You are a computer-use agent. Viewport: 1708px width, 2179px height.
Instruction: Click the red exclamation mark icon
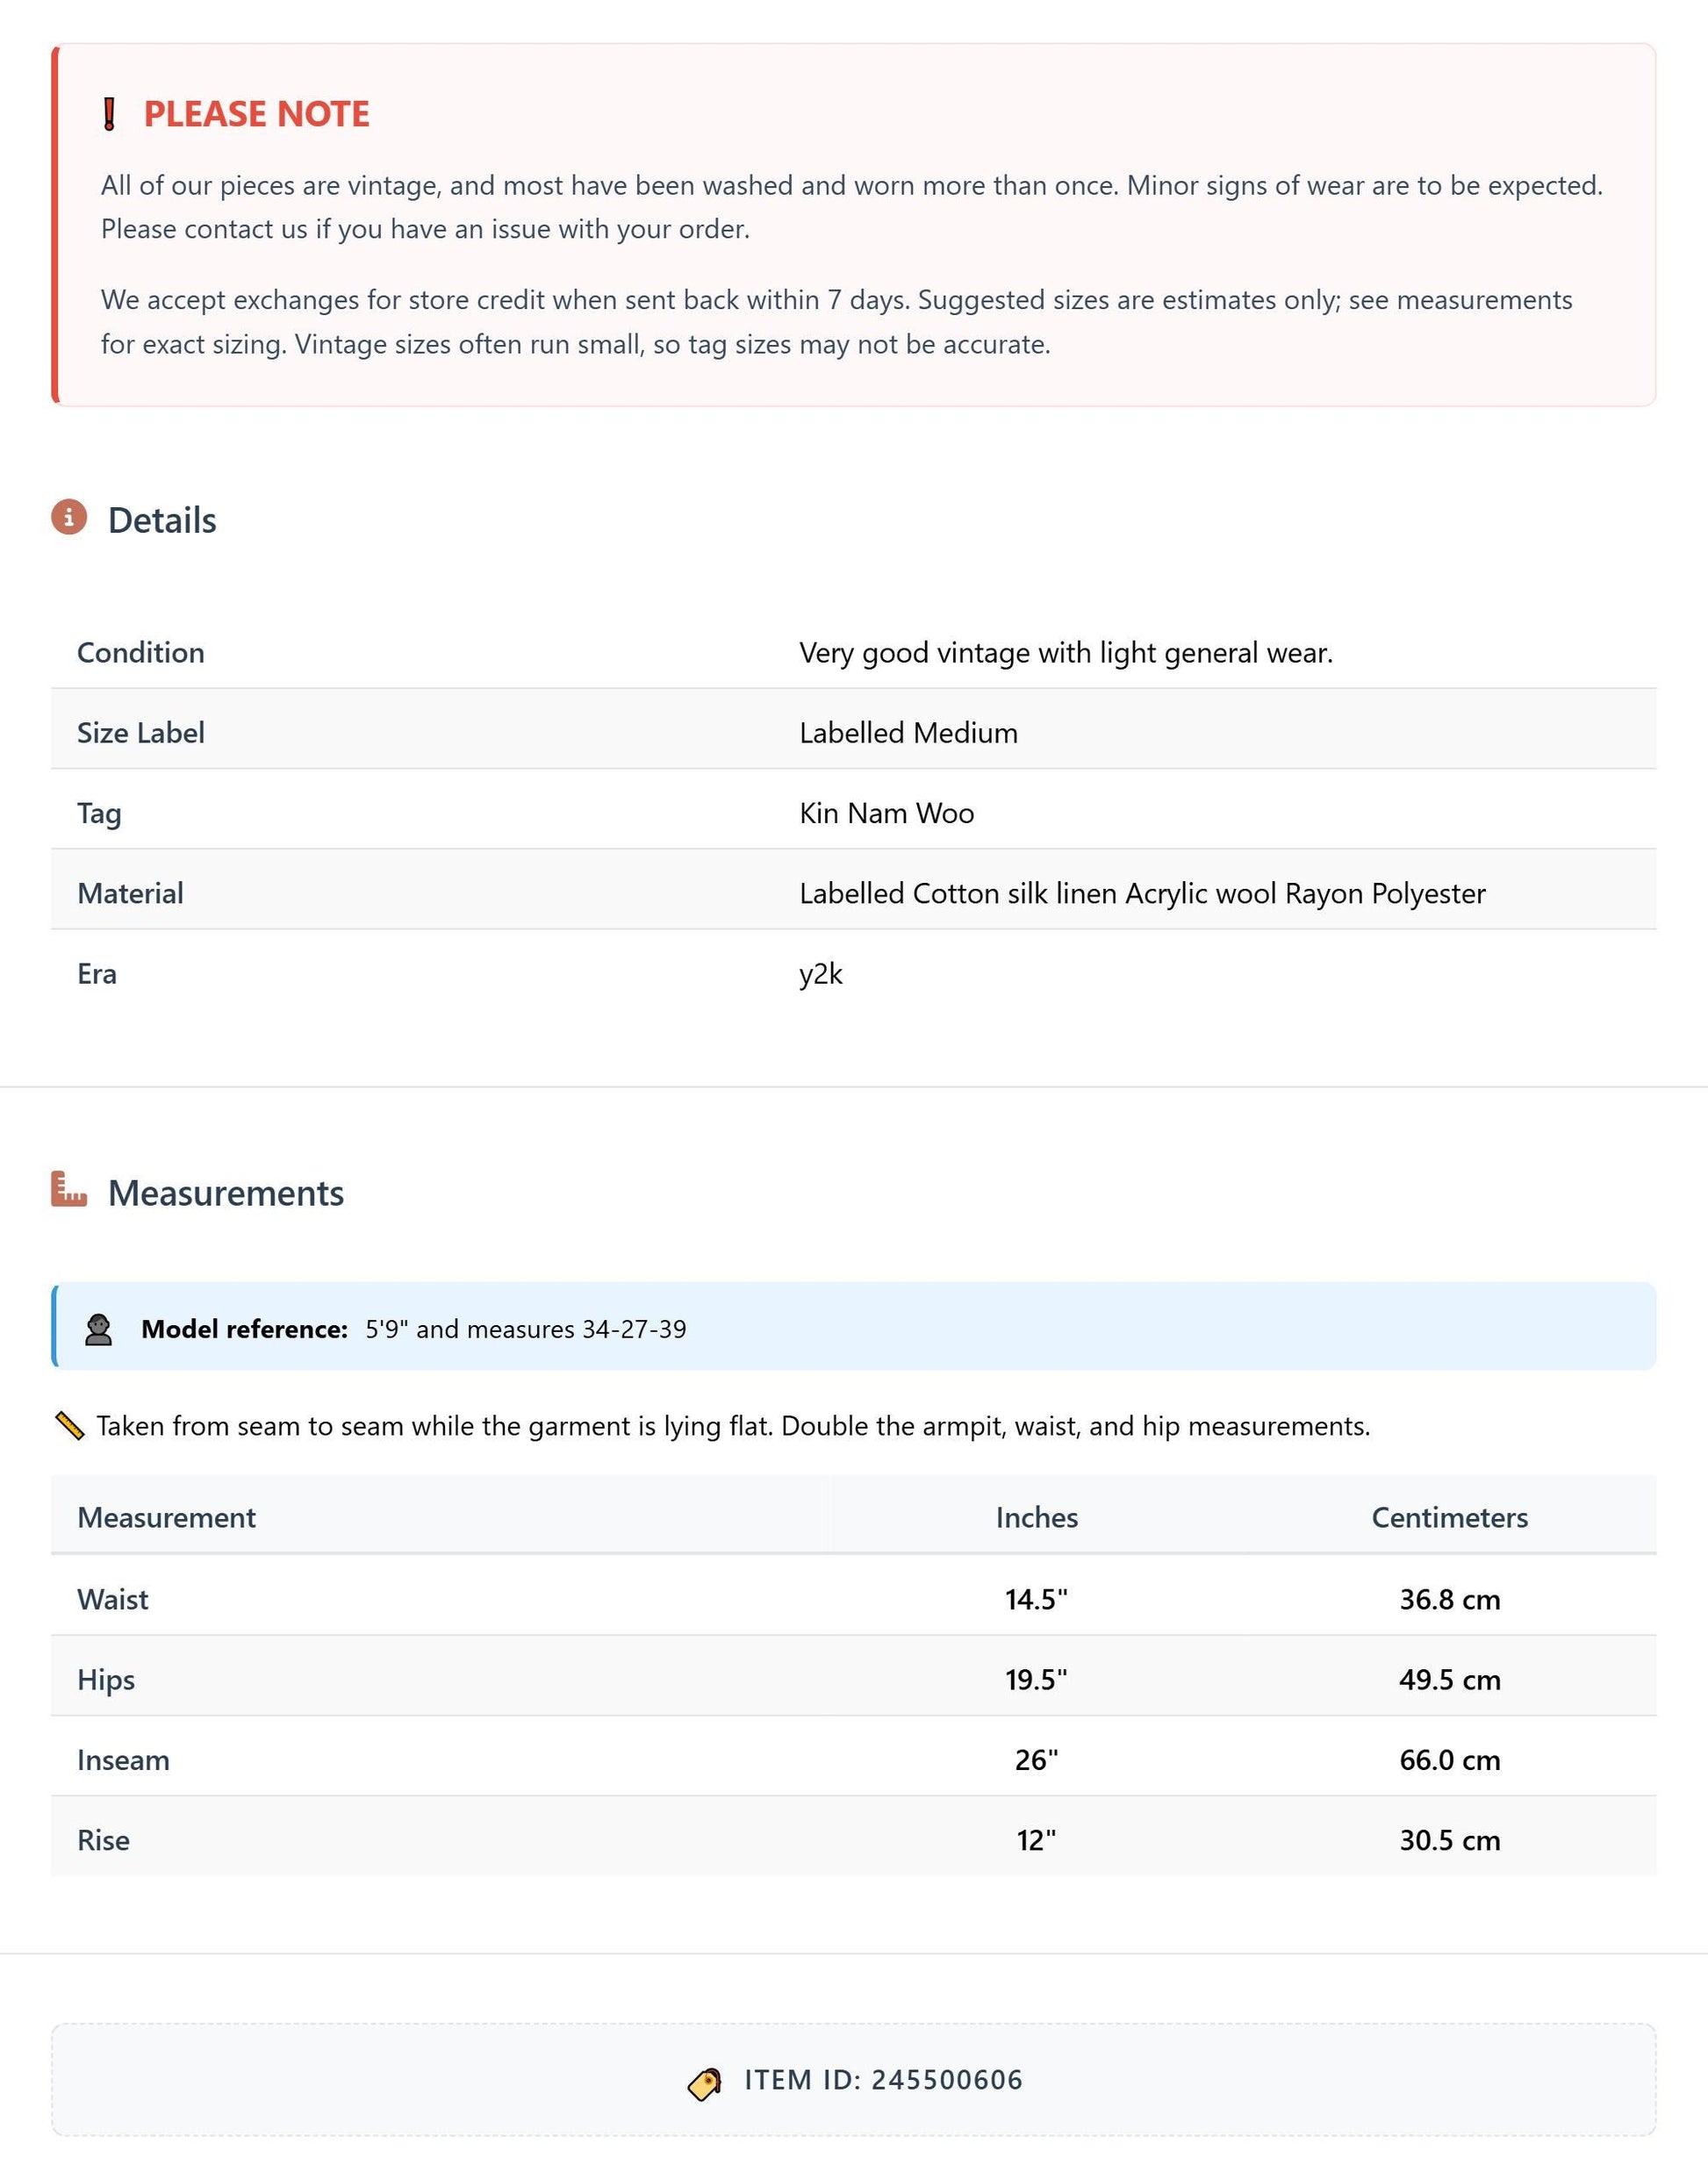[110, 114]
